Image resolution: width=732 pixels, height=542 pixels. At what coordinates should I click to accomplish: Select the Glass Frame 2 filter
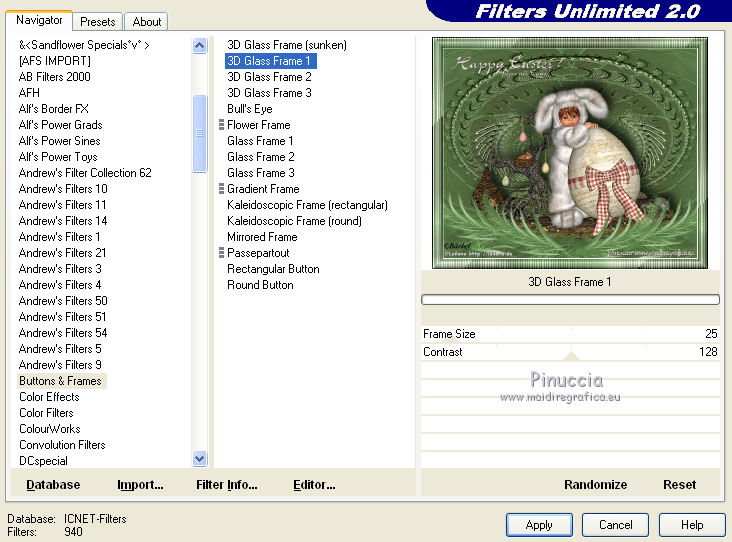click(260, 157)
